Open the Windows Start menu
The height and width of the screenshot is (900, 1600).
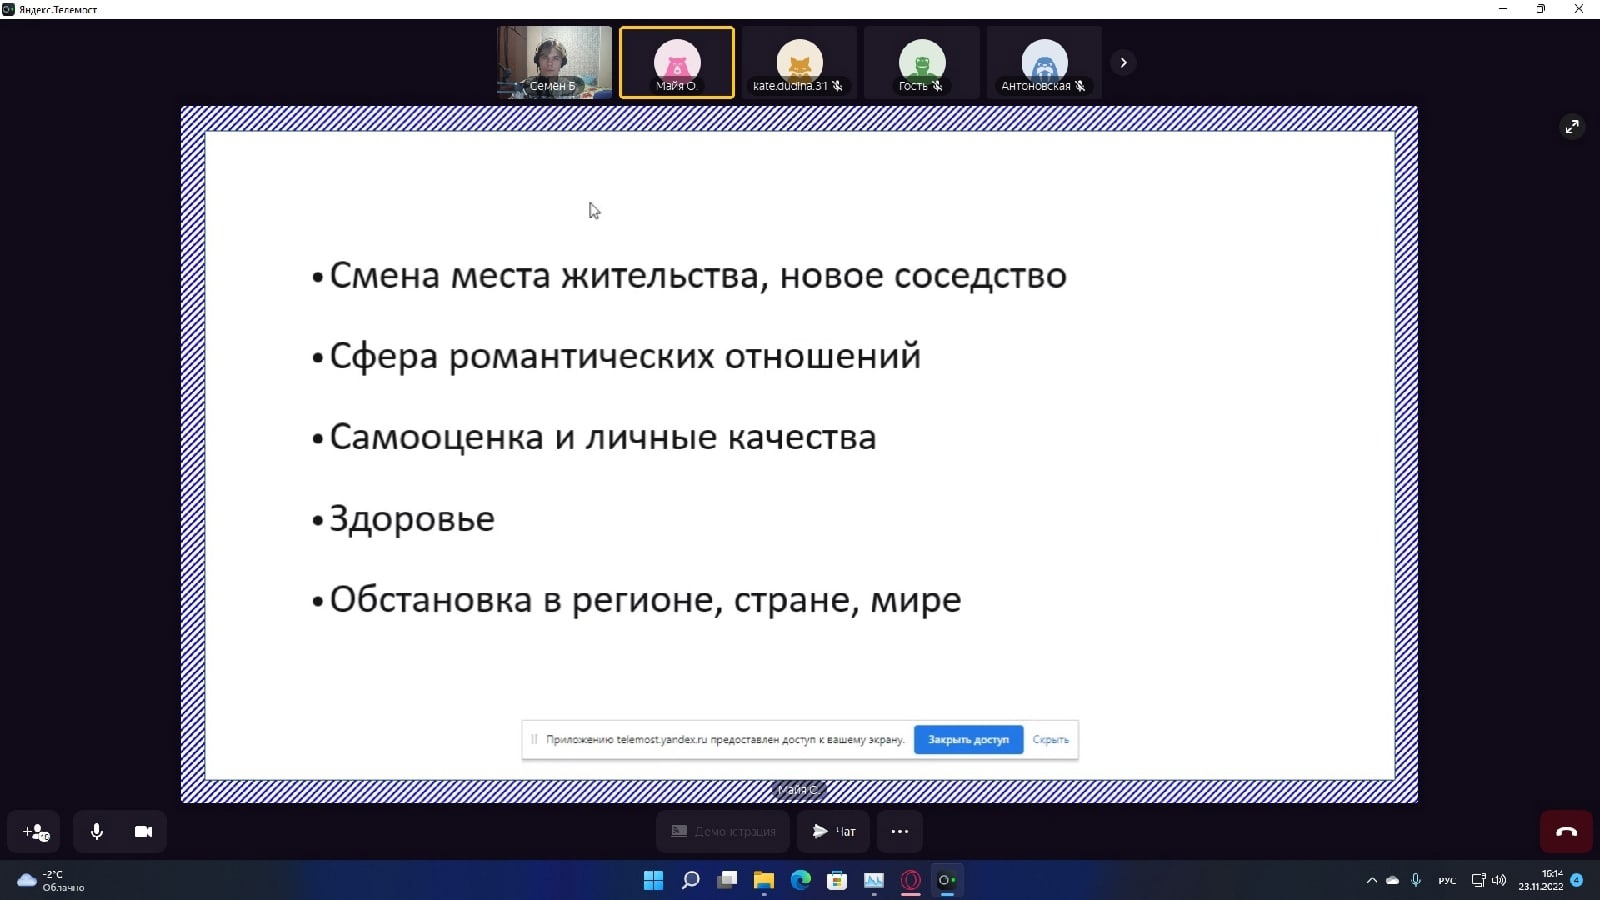pos(653,881)
